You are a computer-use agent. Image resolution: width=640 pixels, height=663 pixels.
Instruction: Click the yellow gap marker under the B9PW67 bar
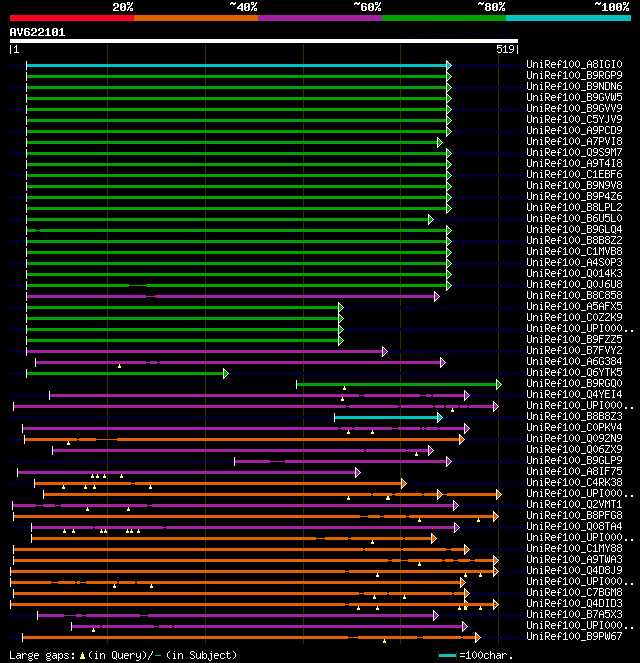(384, 641)
